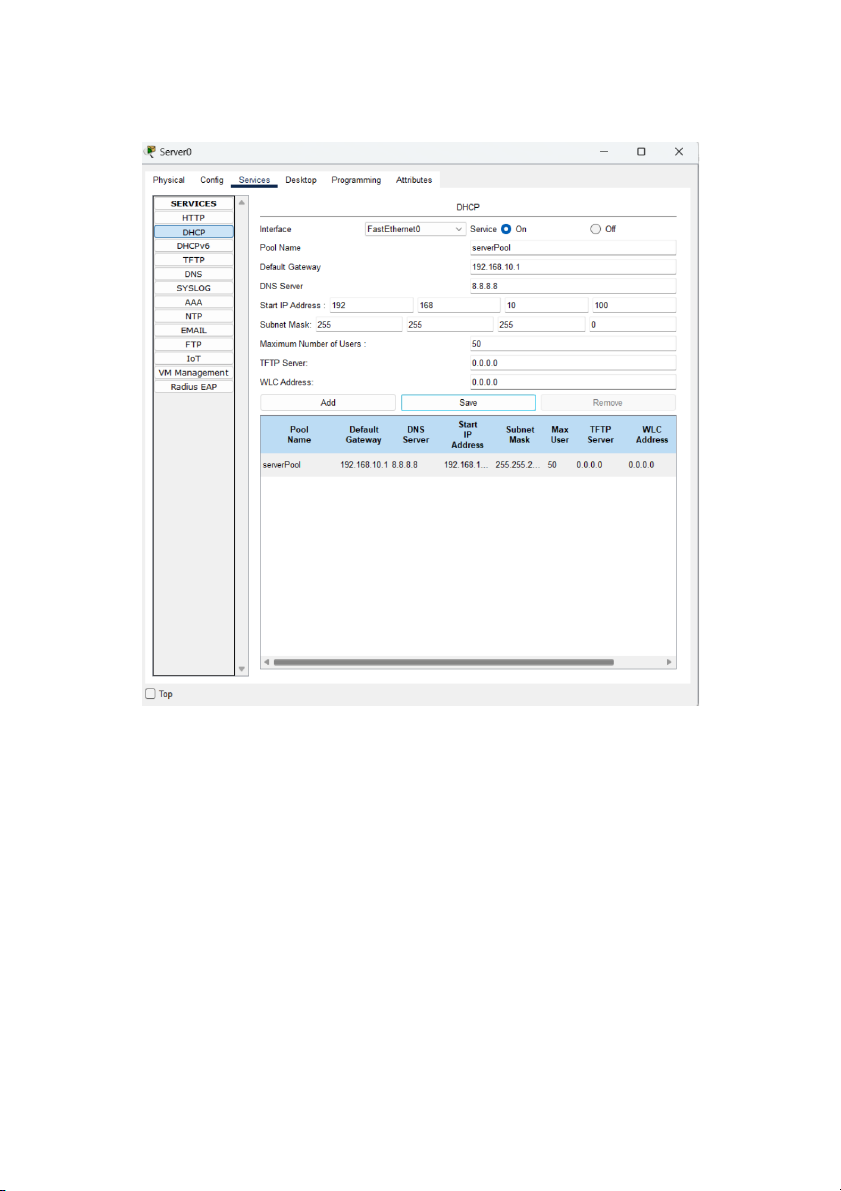Open the NTP service

click(x=194, y=316)
